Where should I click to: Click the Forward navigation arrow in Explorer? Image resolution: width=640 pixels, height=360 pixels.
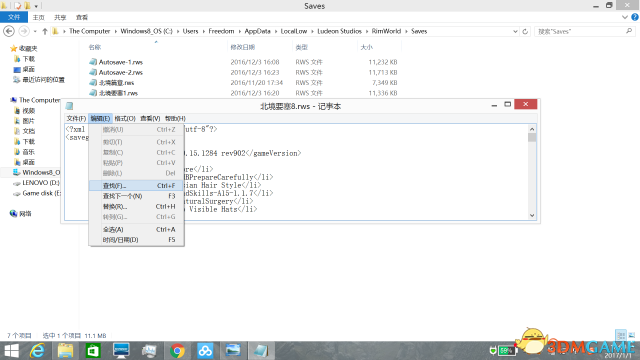pos(24,31)
